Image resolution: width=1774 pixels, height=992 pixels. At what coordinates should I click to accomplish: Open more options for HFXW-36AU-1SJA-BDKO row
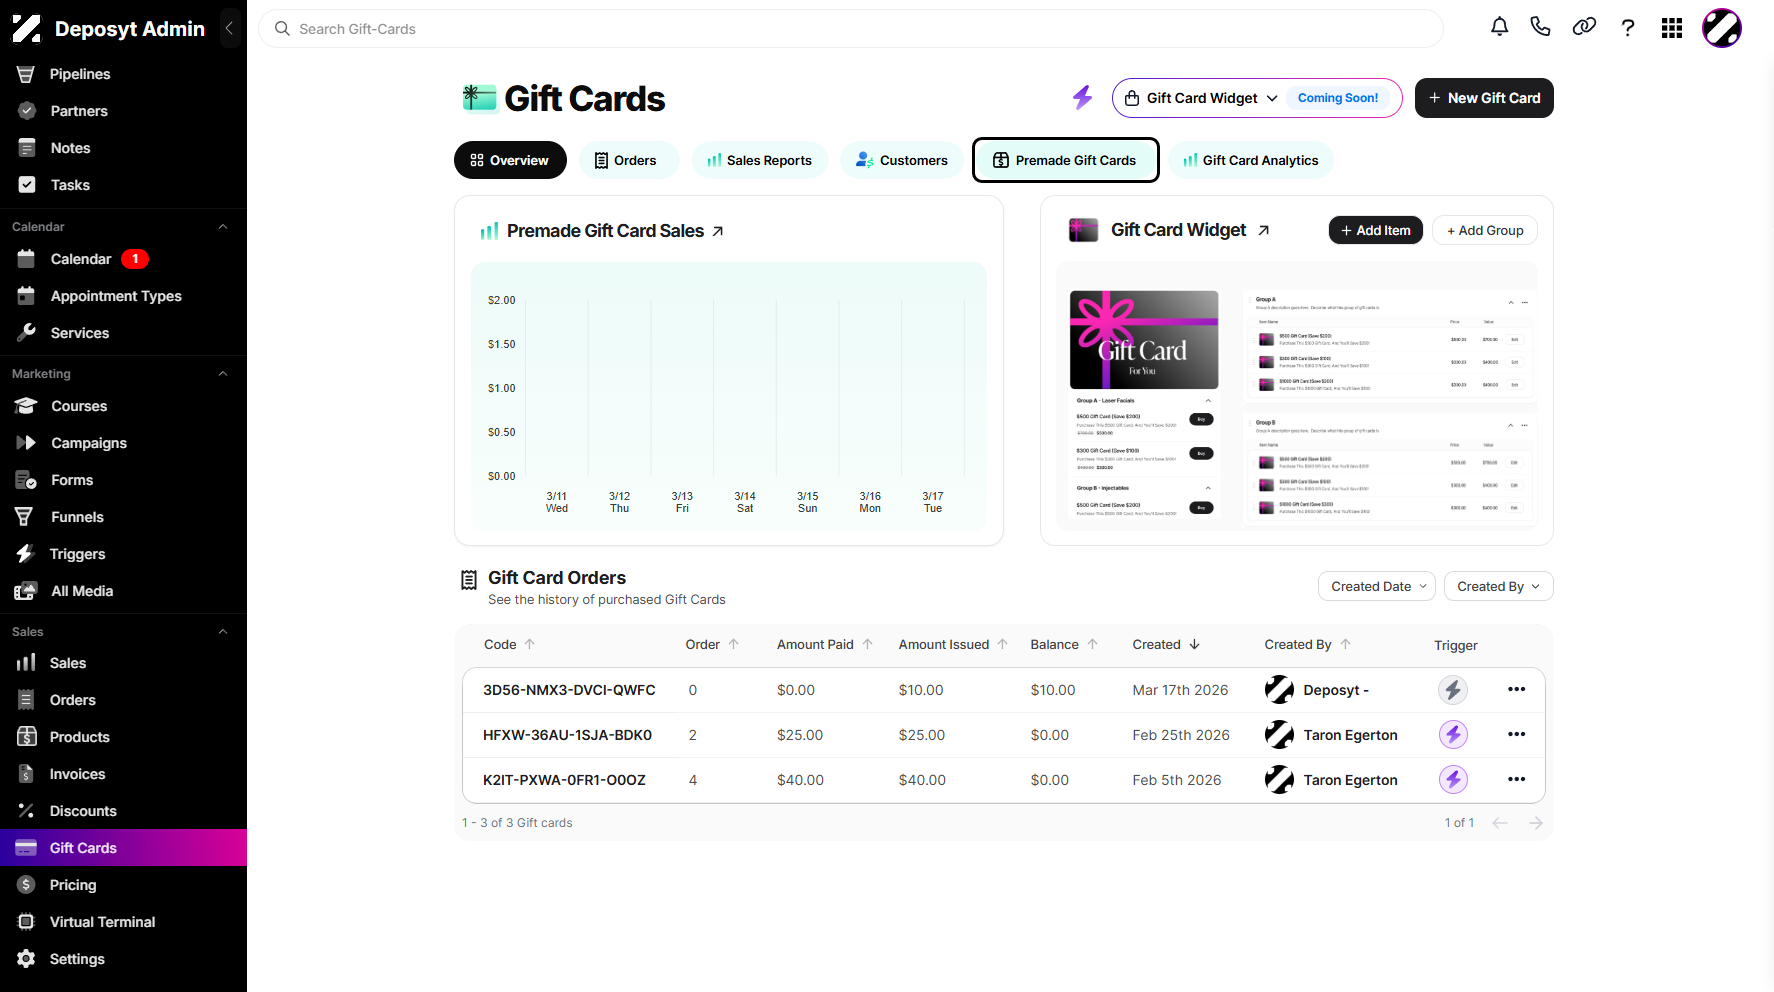pos(1516,734)
